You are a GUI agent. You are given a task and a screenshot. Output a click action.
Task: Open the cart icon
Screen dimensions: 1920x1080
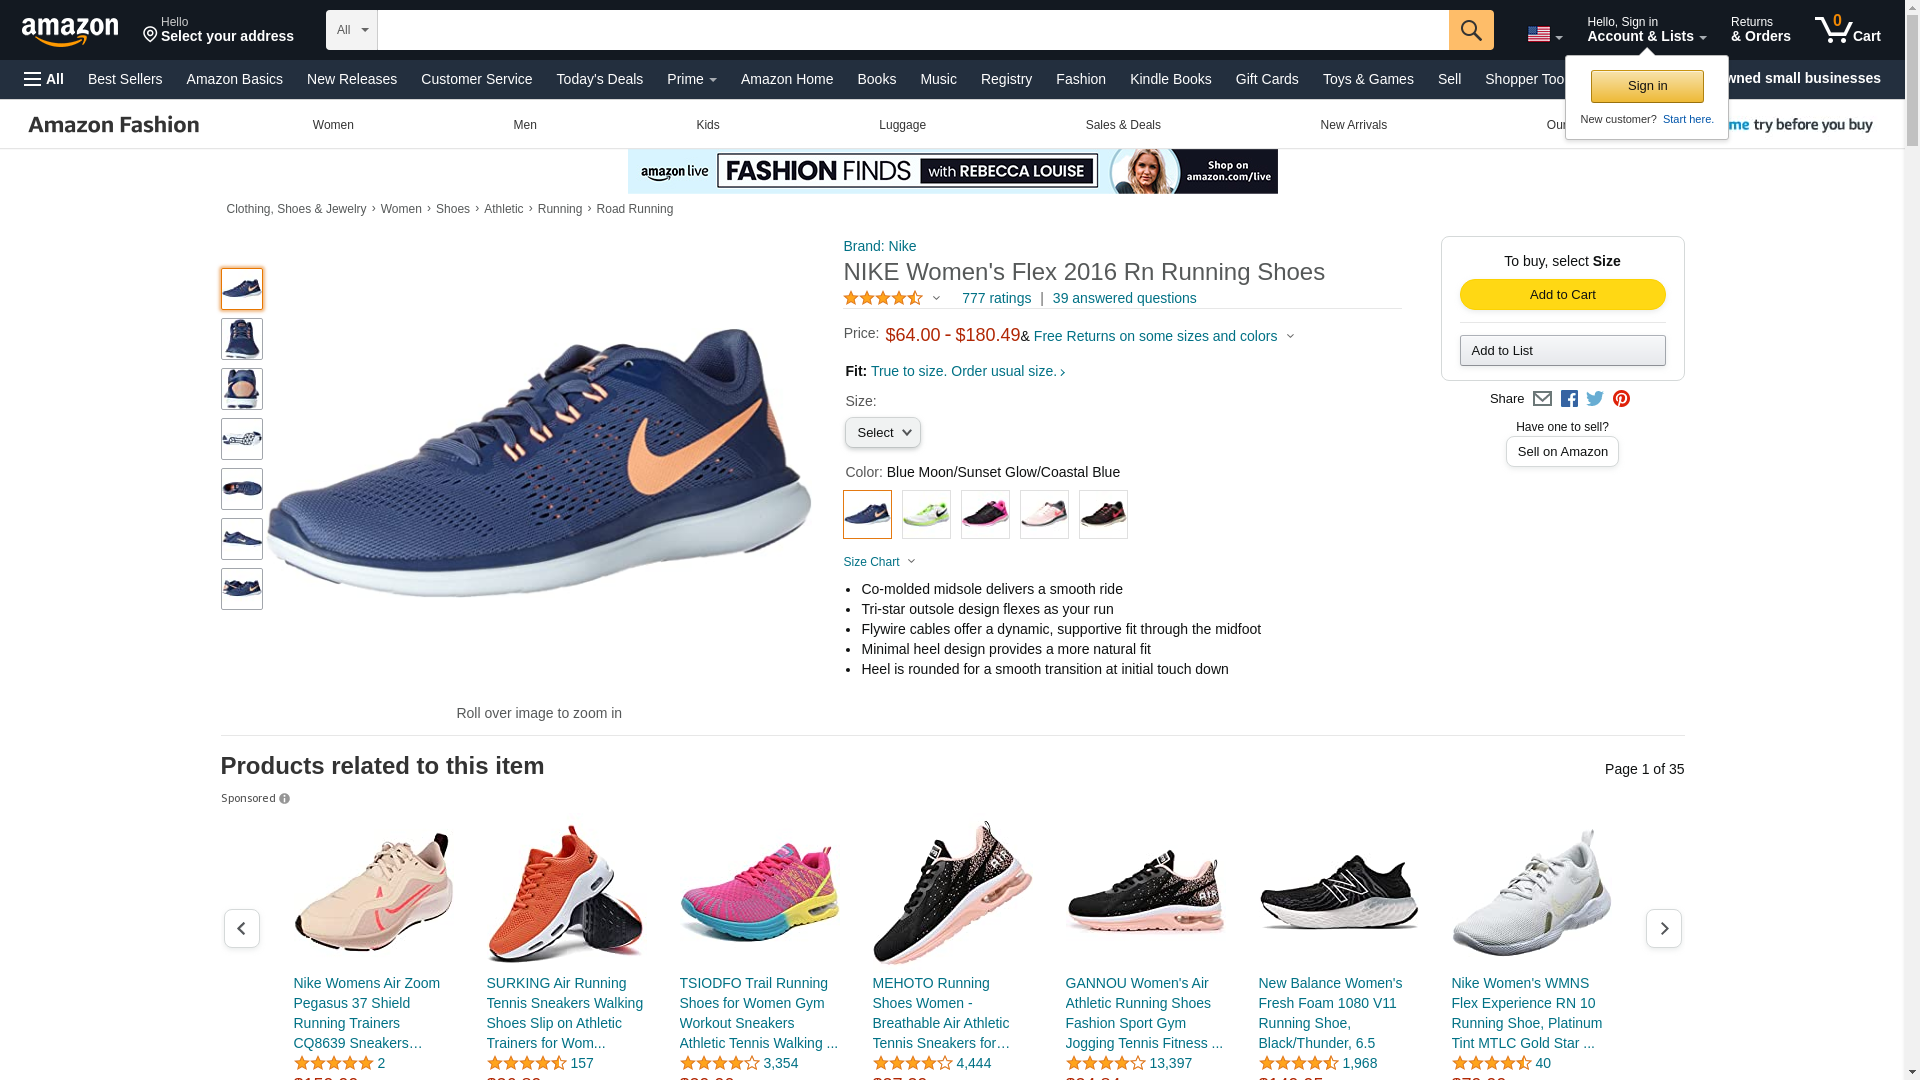pos(1848,29)
